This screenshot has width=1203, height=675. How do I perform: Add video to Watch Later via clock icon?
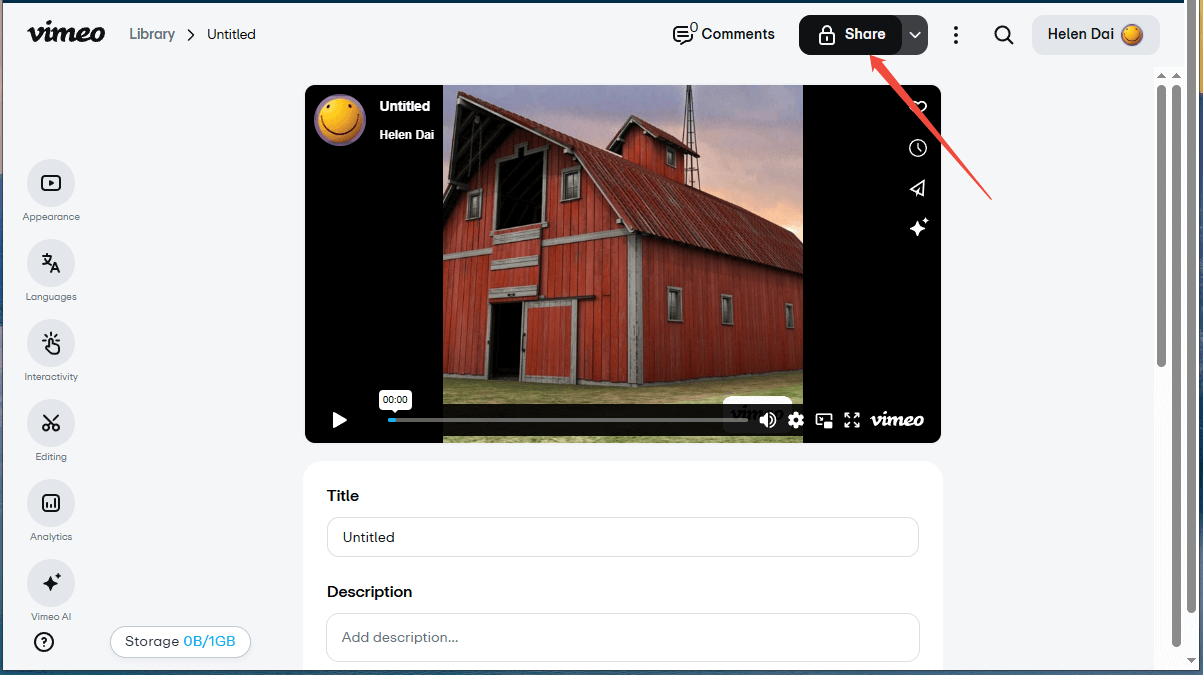pos(918,148)
